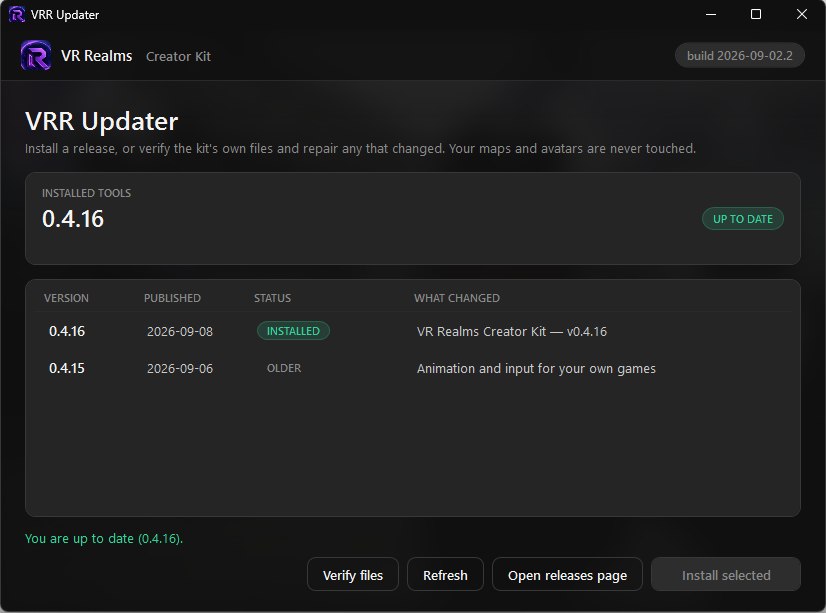Click the OLDER status label

point(283,368)
